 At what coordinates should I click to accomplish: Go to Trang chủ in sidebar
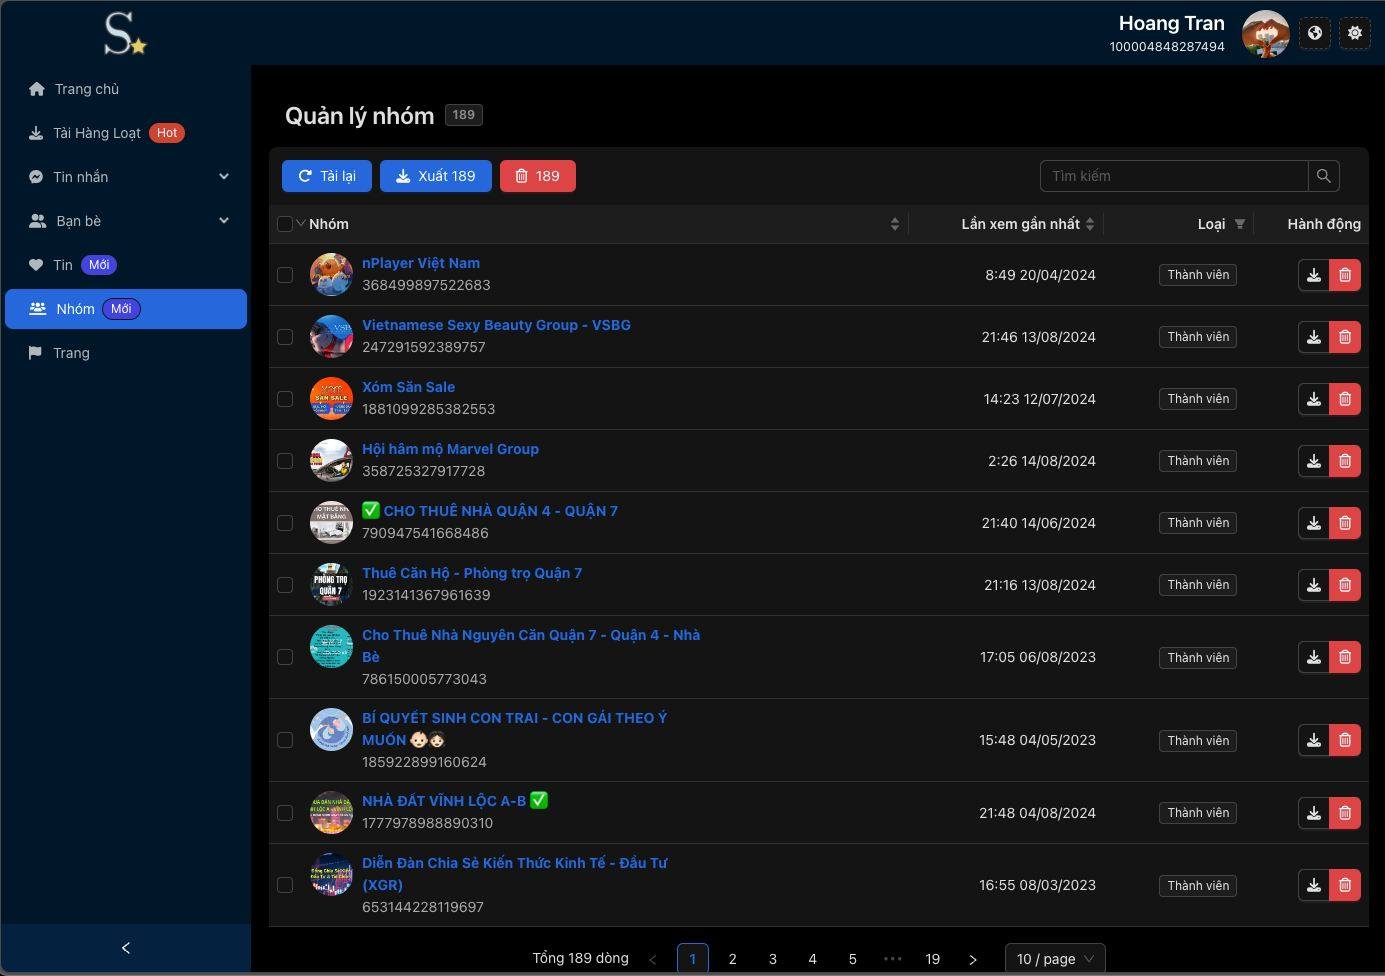[x=126, y=89]
